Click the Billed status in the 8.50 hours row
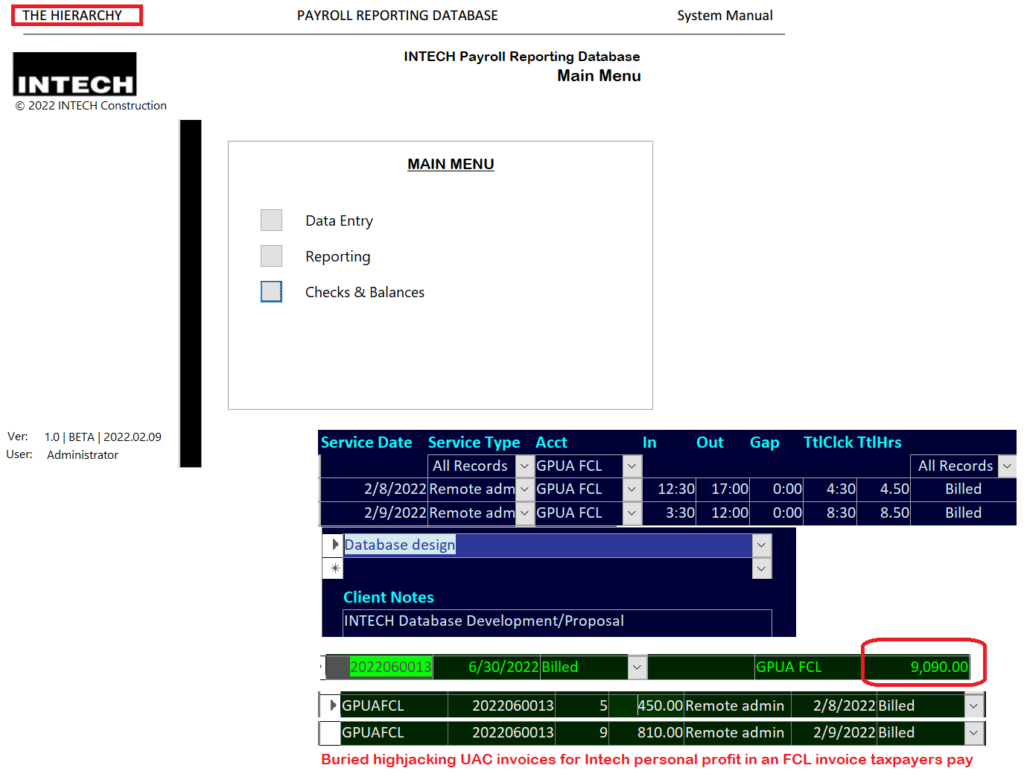1024x774 pixels. click(963, 513)
